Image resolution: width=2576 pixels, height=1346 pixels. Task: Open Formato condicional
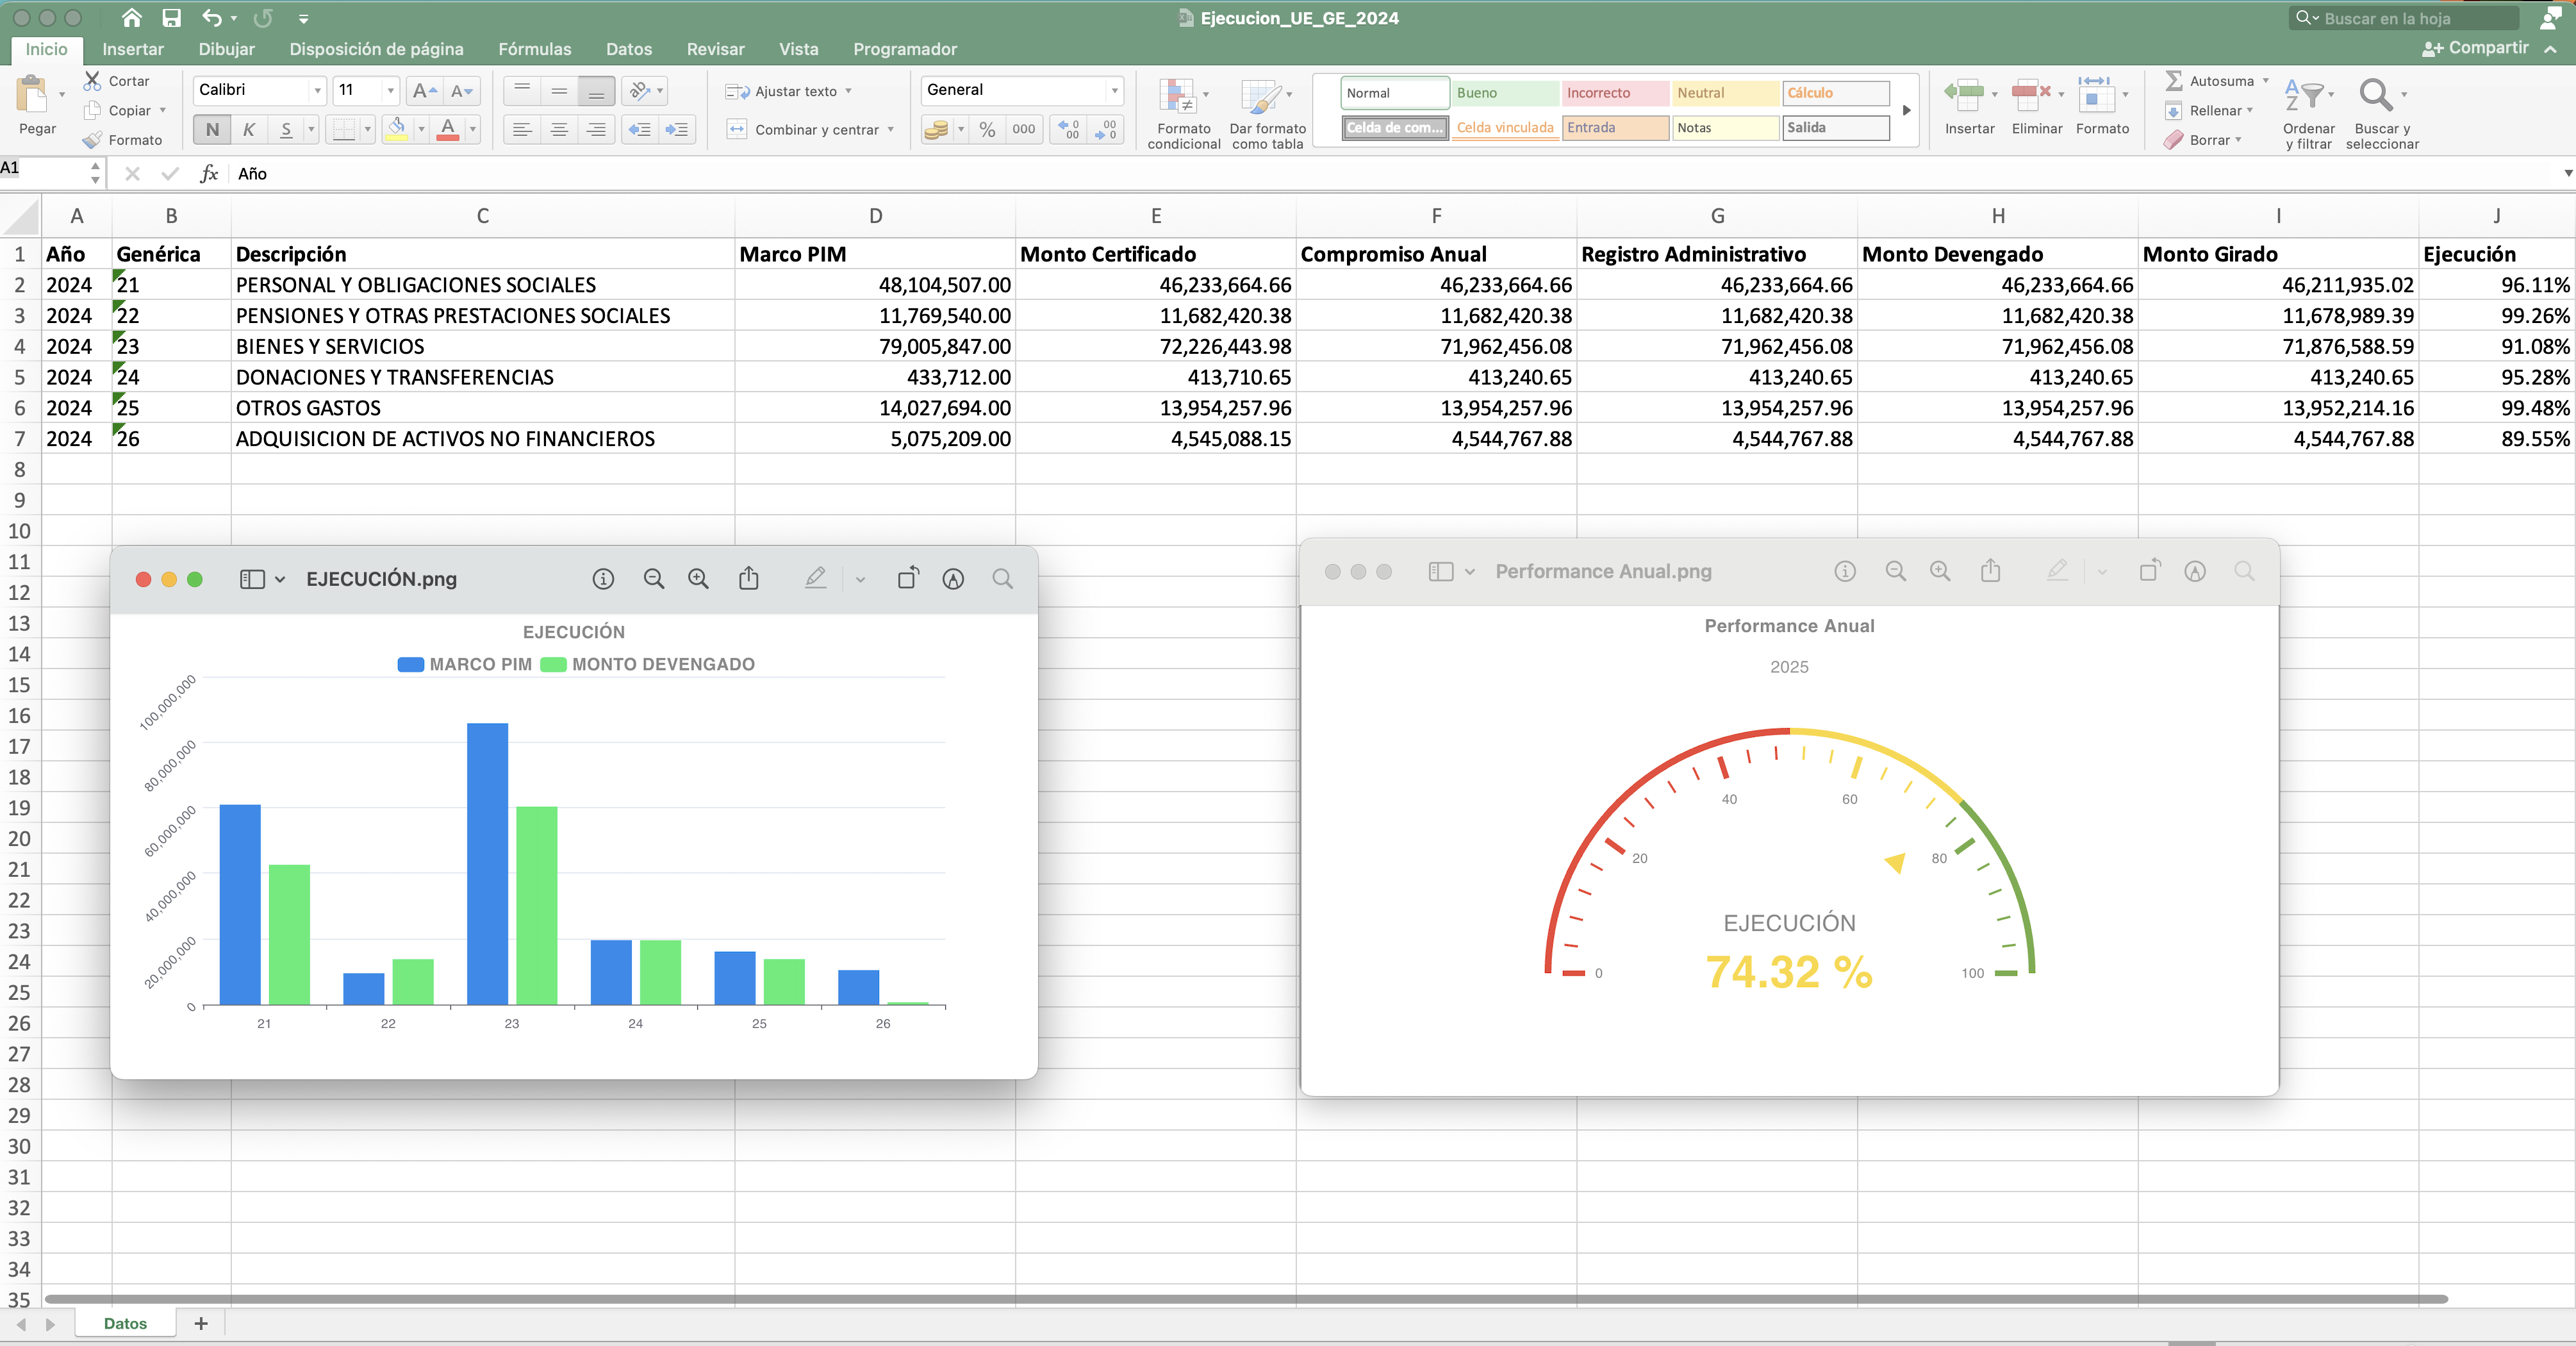click(x=1183, y=110)
